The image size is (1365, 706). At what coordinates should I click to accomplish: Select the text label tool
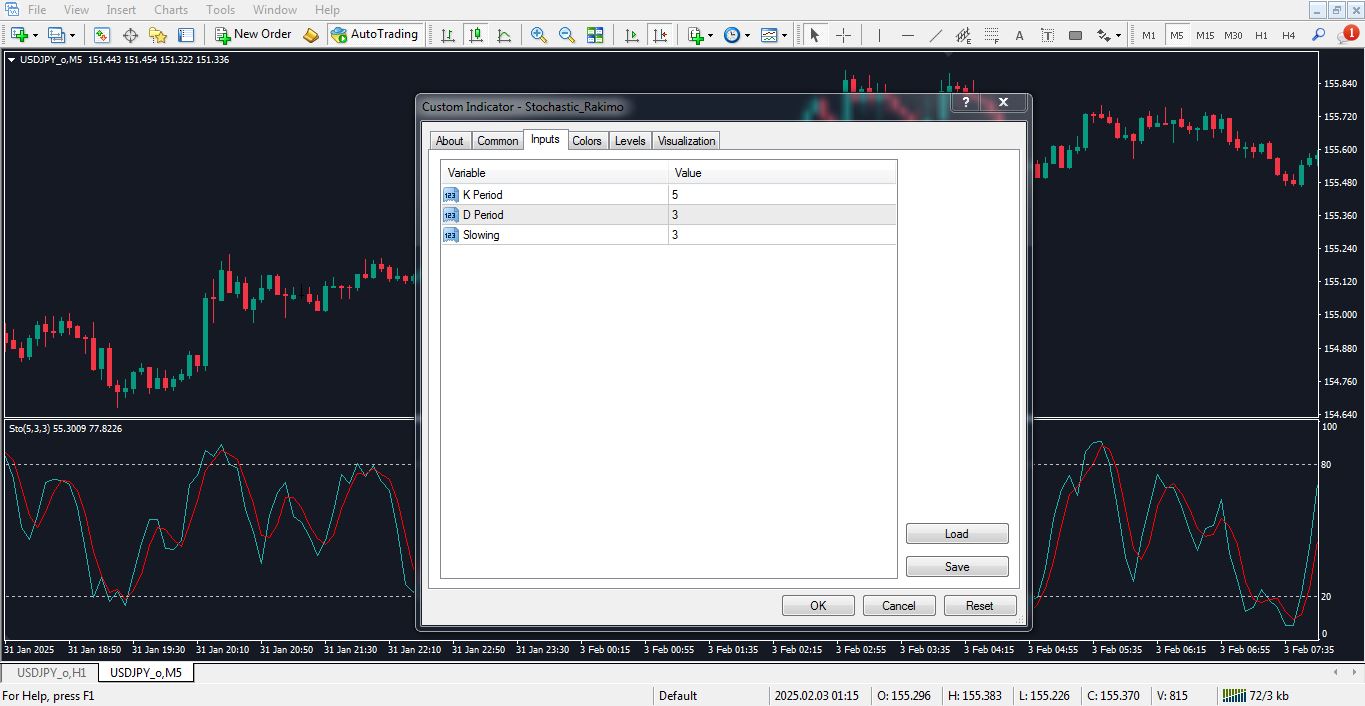[x=1047, y=35]
